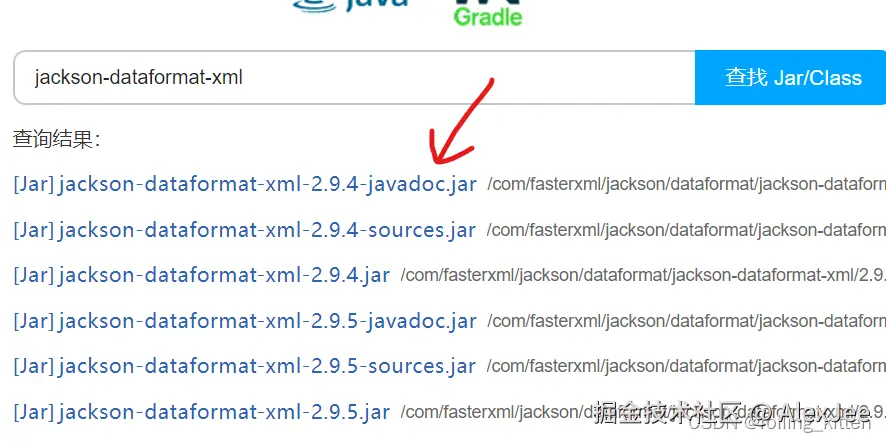The height and width of the screenshot is (442, 886).
Task: Click the Java logo at top
Action: [350, 6]
